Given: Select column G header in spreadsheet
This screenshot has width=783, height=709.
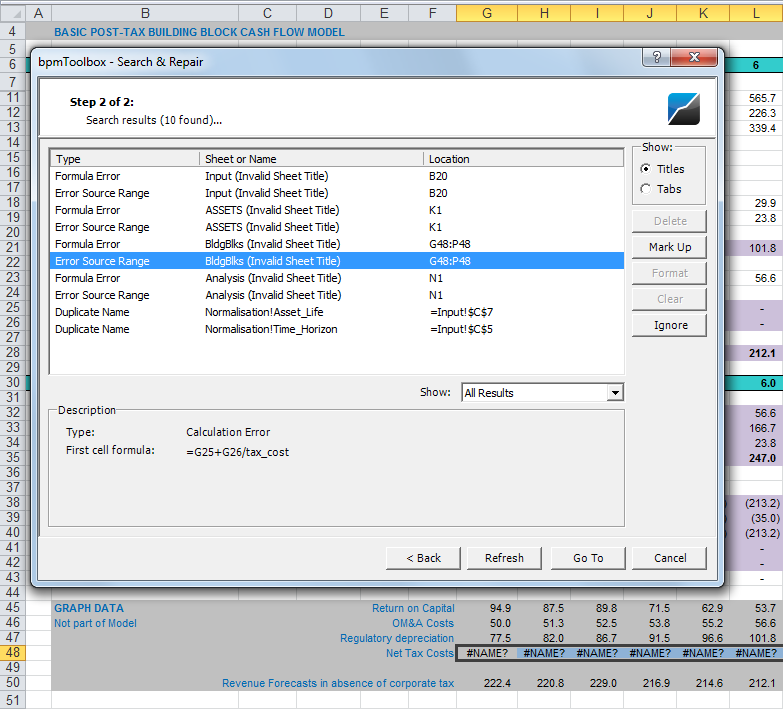Looking at the screenshot, I should [x=487, y=13].
